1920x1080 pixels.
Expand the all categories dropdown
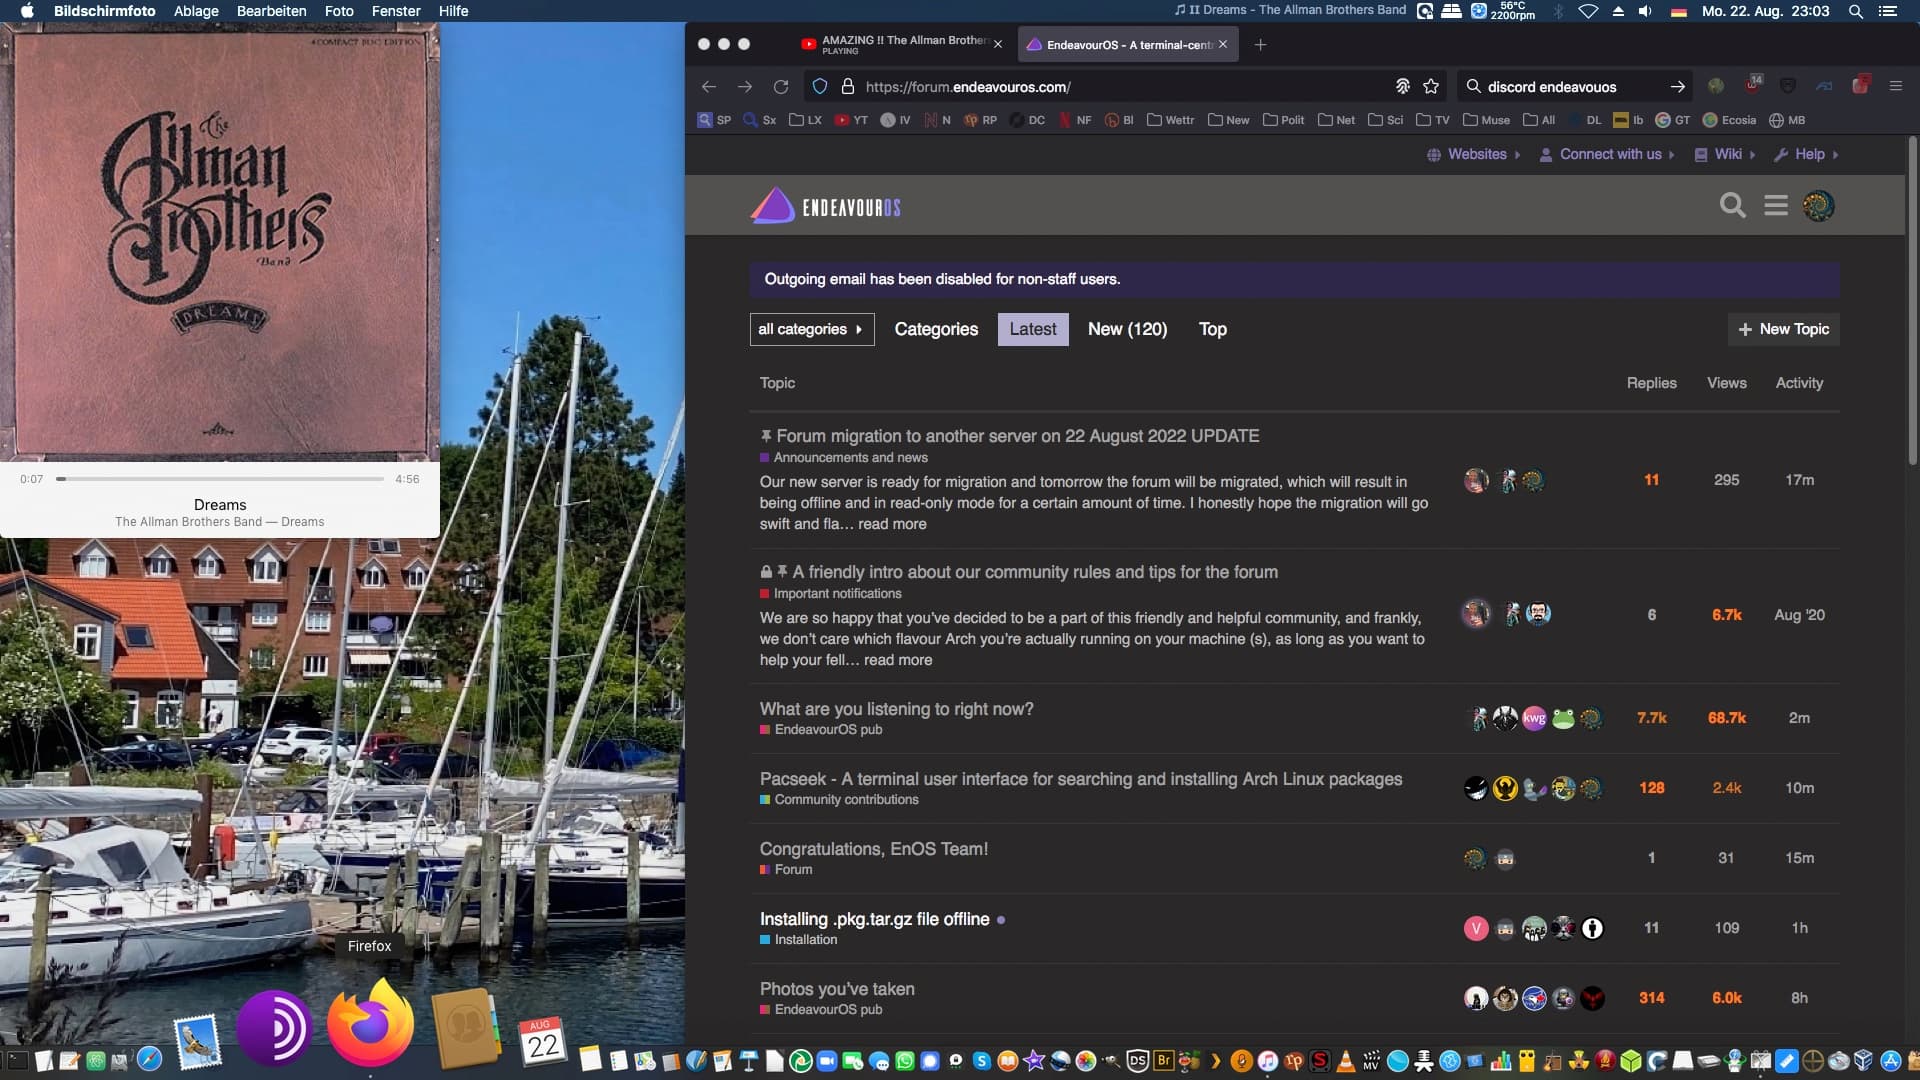click(x=811, y=329)
